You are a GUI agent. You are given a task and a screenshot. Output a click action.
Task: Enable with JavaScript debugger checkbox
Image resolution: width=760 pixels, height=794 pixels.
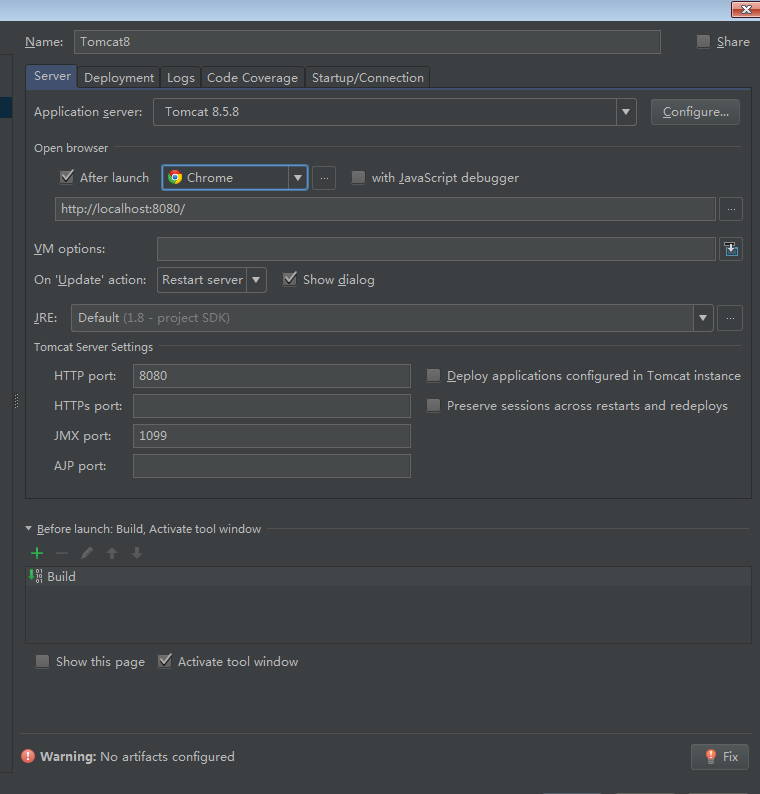click(358, 177)
